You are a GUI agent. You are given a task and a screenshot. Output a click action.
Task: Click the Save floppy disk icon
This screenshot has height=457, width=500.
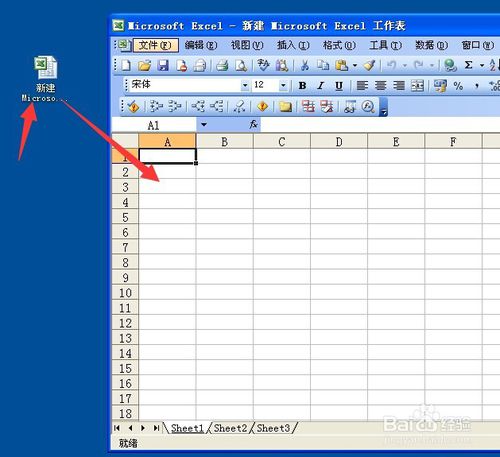163,65
